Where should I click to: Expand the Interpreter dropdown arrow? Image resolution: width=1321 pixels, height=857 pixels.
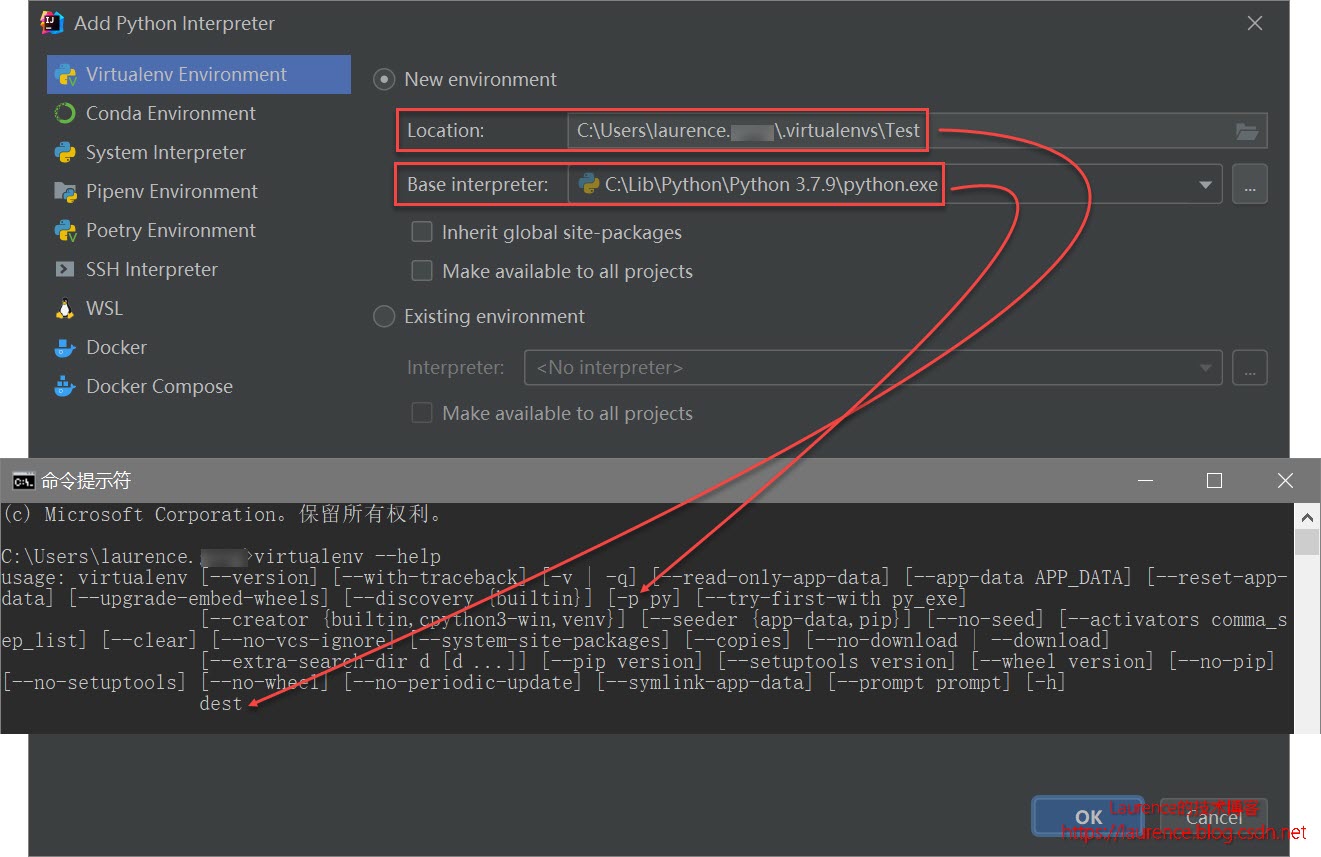pyautogui.click(x=1205, y=368)
